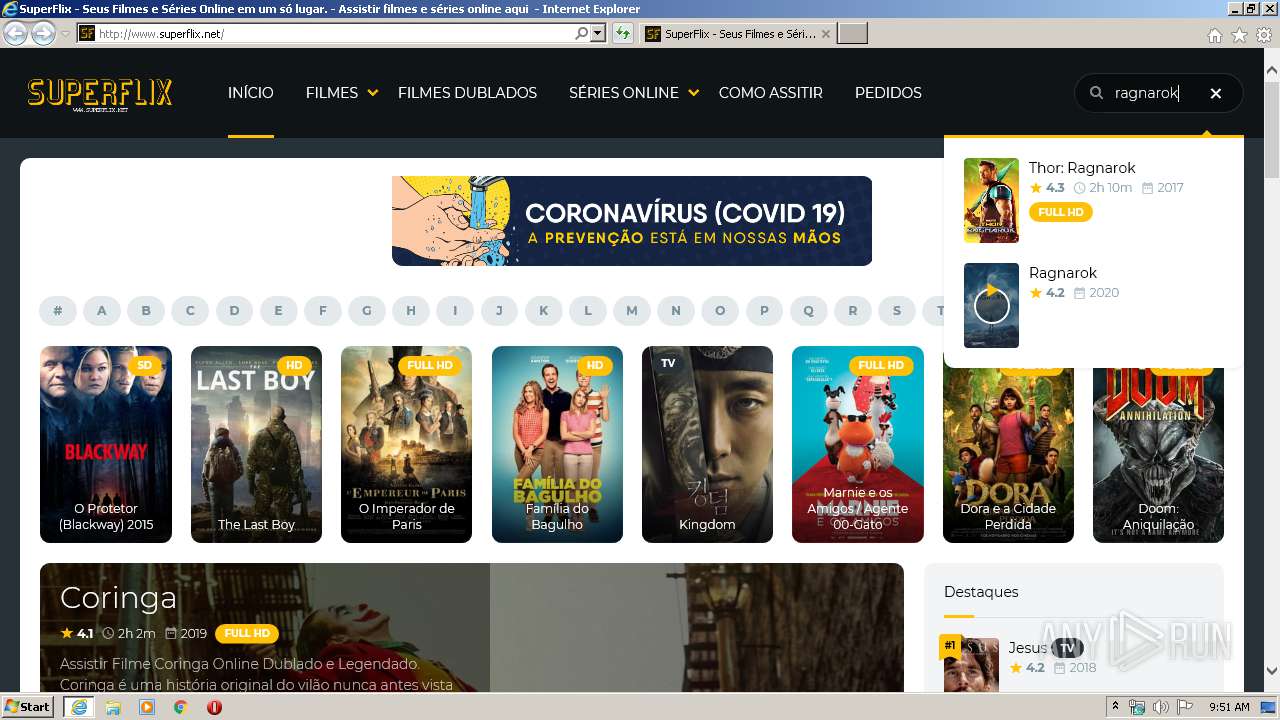This screenshot has height=720, width=1280.
Task: Open the Windows Start button
Action: tap(27, 707)
